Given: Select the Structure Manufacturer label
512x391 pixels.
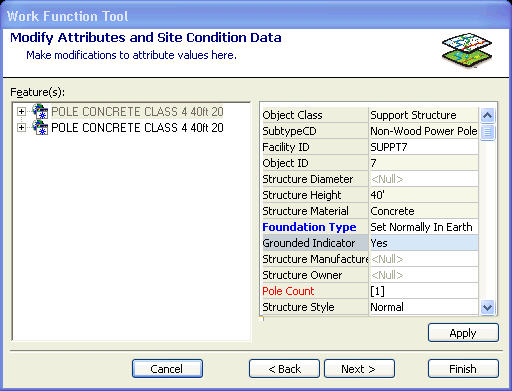Looking at the screenshot, I should pos(315,259).
